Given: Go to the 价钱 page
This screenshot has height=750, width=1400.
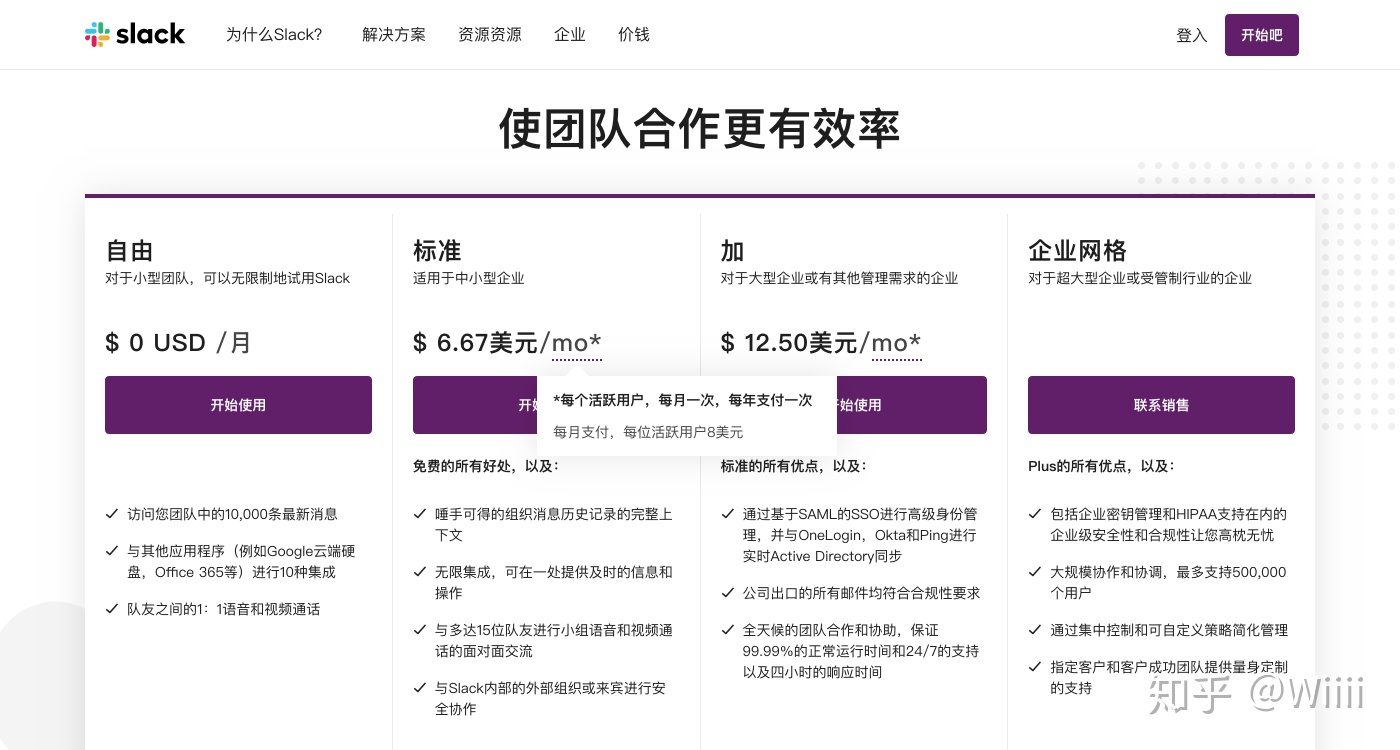Looking at the screenshot, I should coord(634,34).
